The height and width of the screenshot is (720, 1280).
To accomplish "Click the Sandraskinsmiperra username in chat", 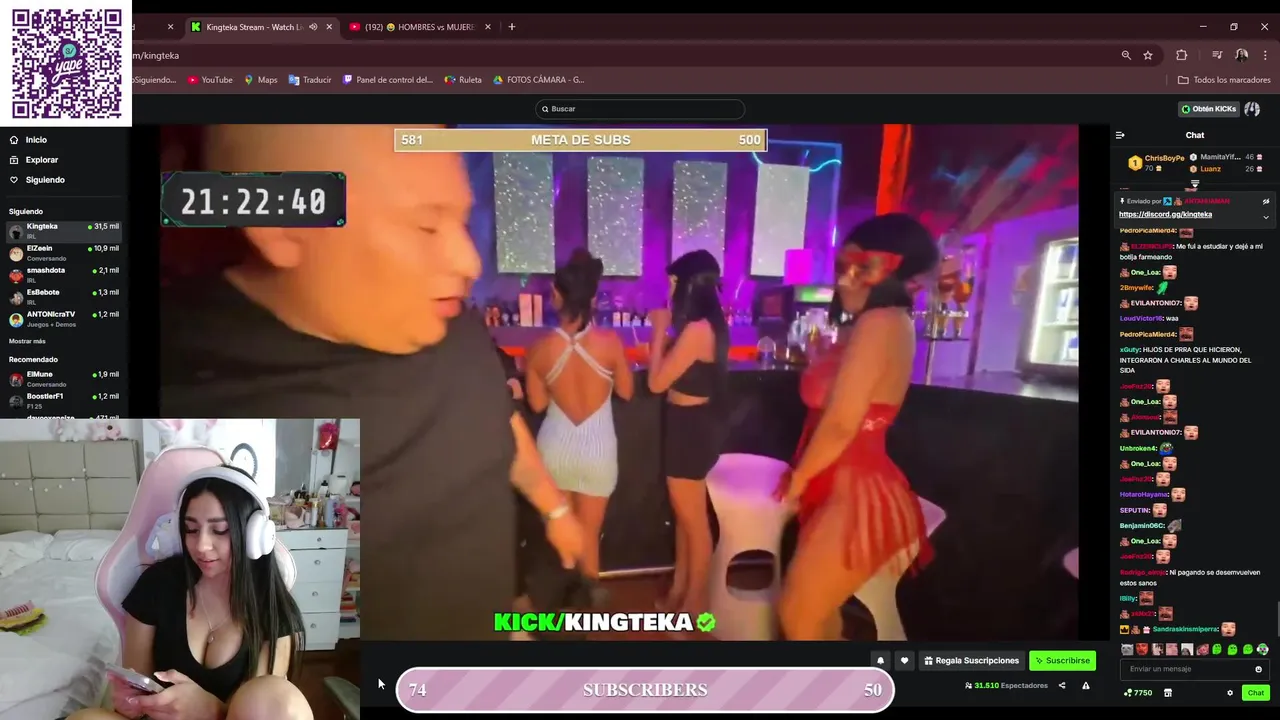I will coord(1186,629).
